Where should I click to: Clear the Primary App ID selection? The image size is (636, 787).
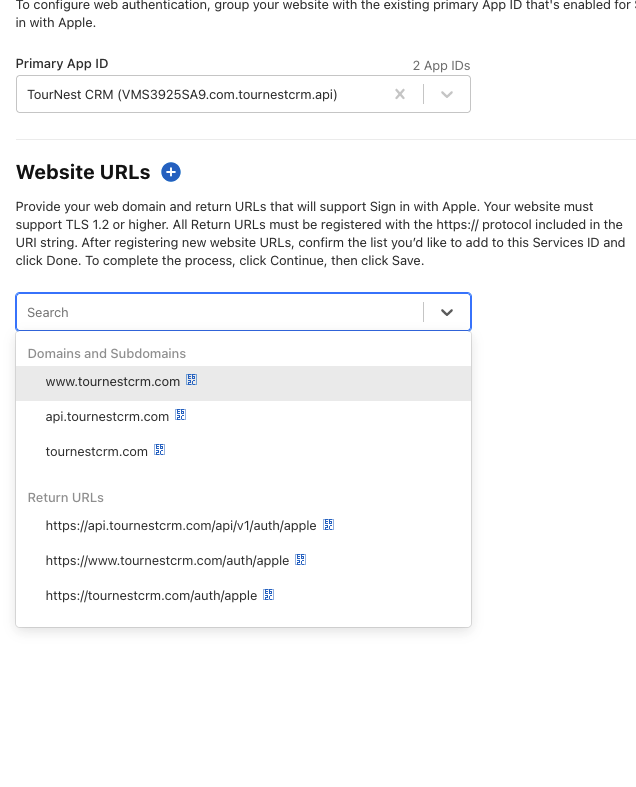coord(400,94)
